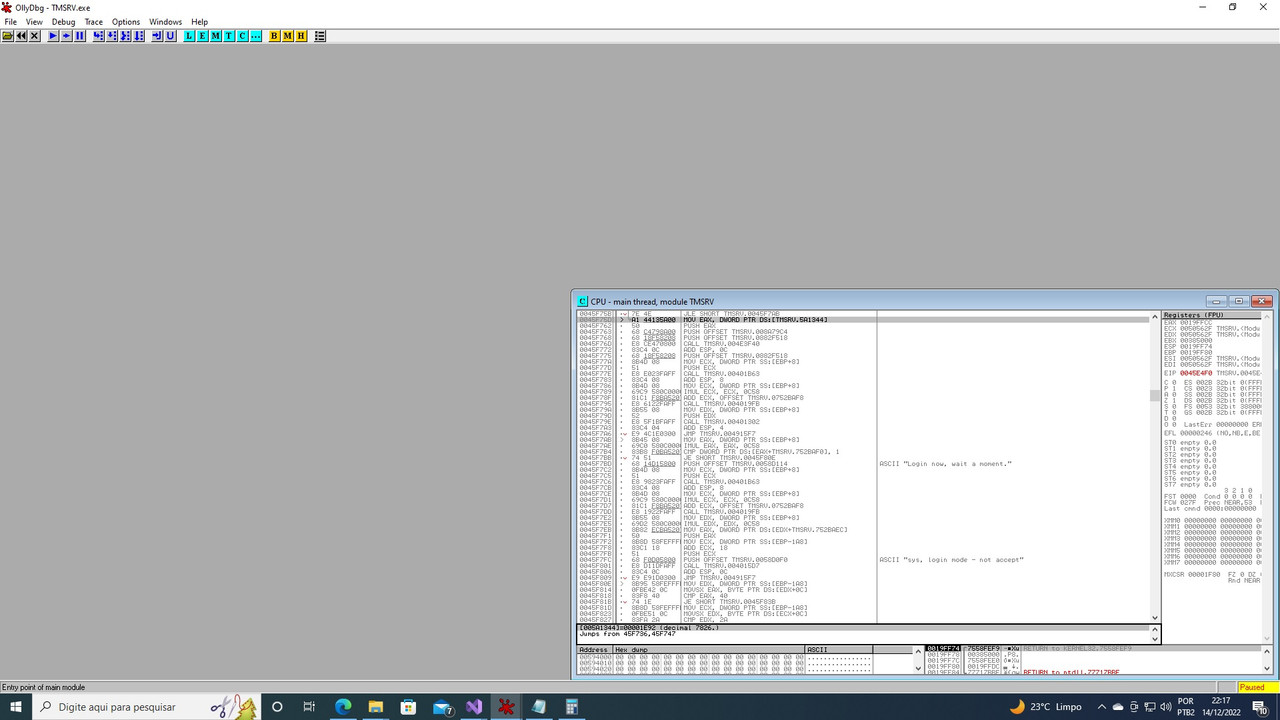Click the CPU window title bar icon
The height and width of the screenshot is (720, 1280).
[583, 301]
